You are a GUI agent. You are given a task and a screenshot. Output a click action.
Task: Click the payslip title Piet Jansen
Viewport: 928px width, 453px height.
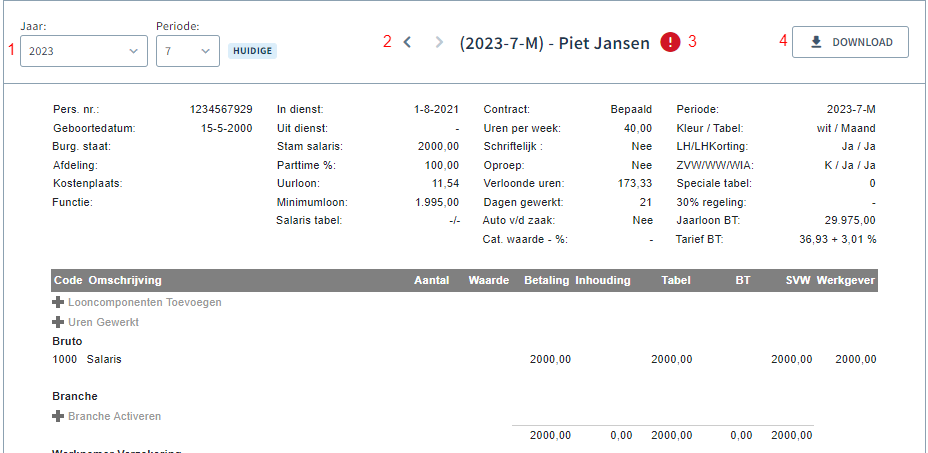pos(554,43)
